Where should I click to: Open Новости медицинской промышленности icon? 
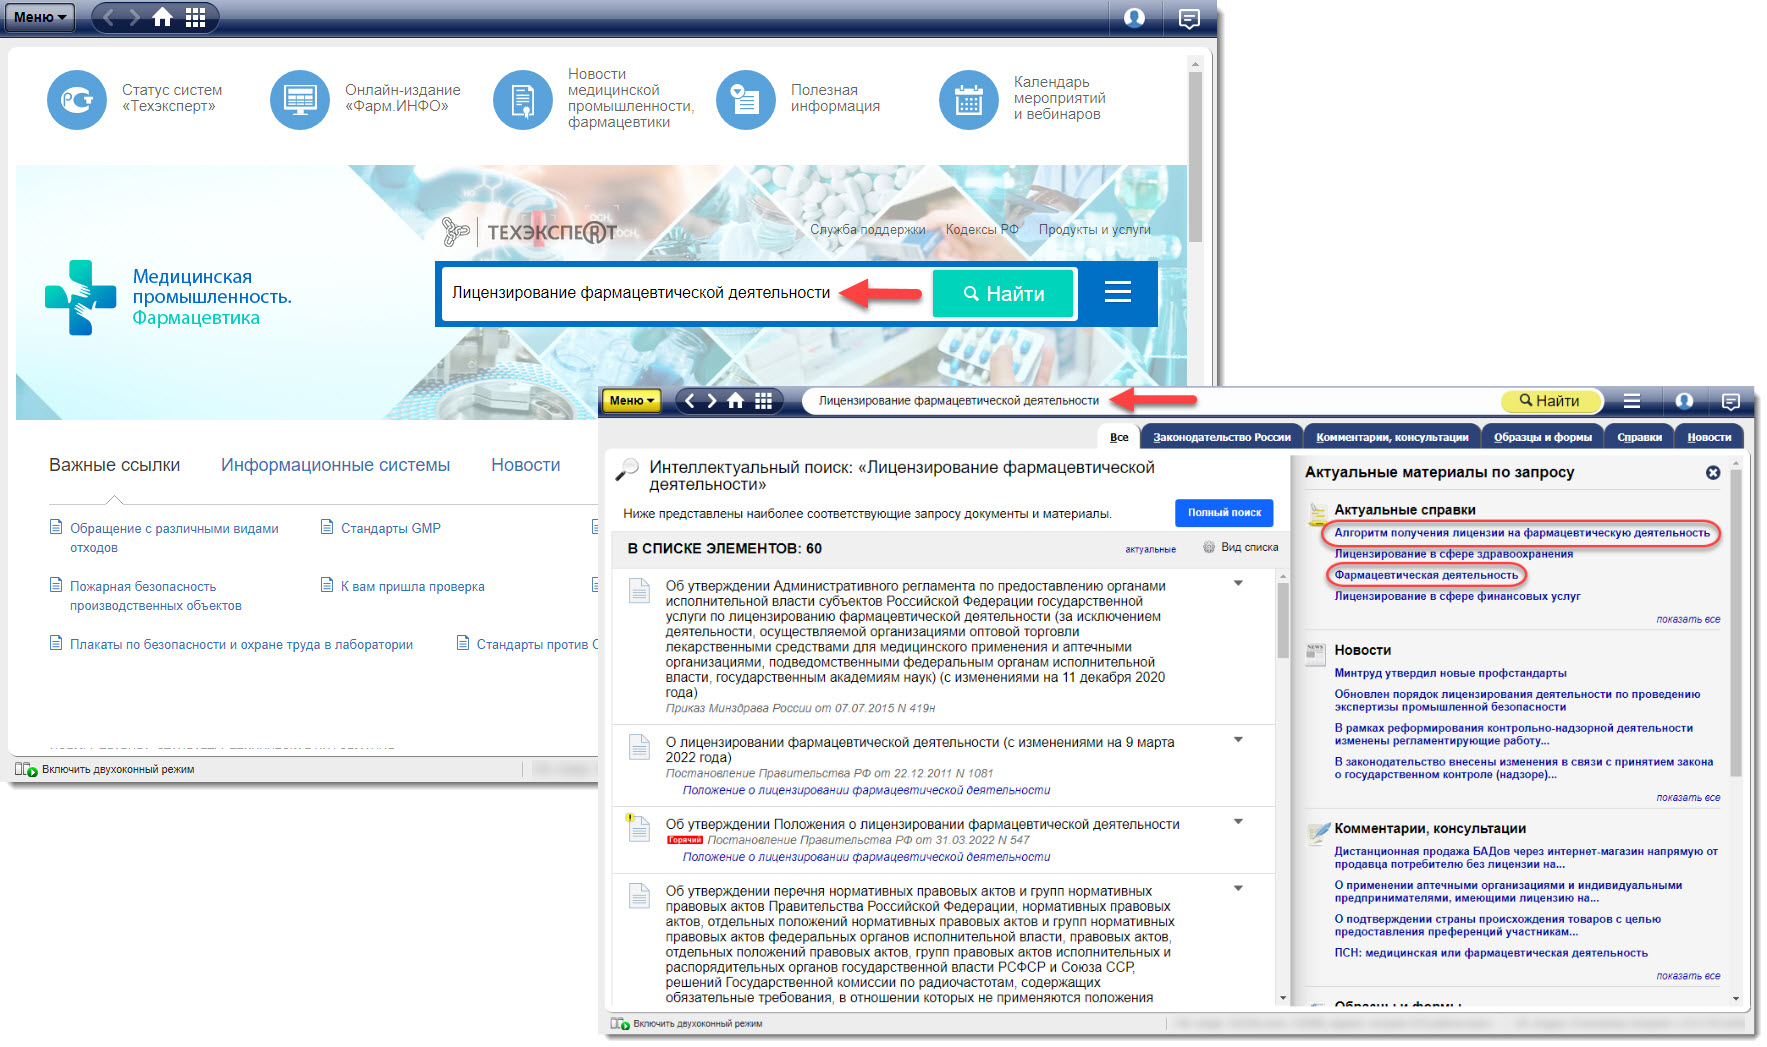[x=523, y=99]
